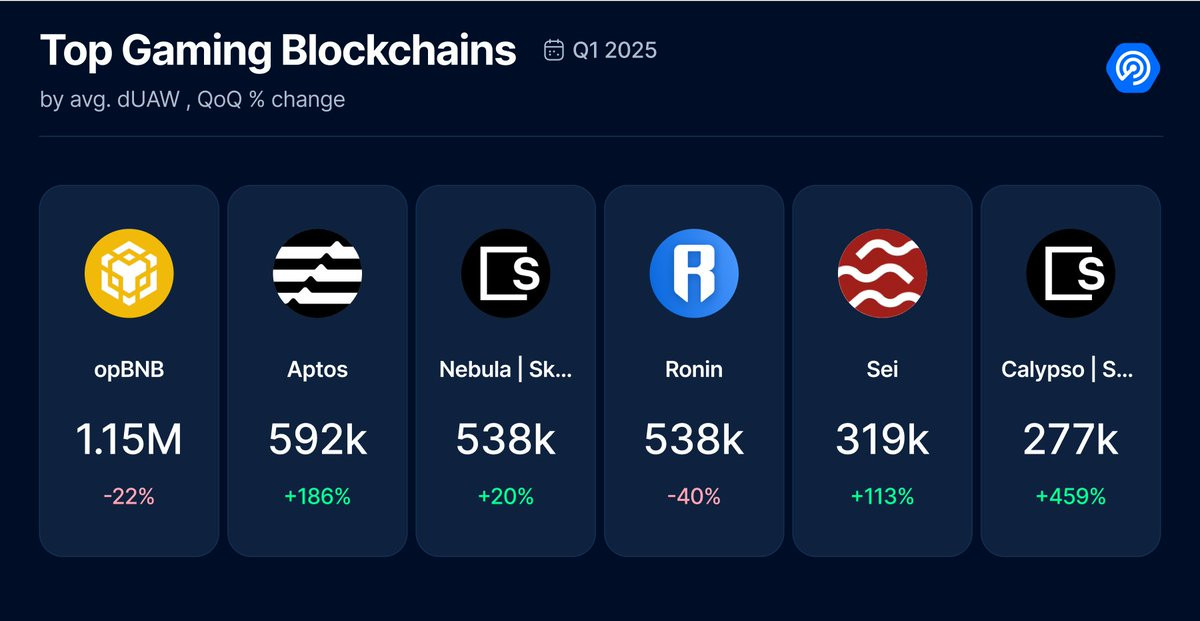The image size is (1200, 621).
Task: Click the Sei 319k value
Action: (x=882, y=439)
